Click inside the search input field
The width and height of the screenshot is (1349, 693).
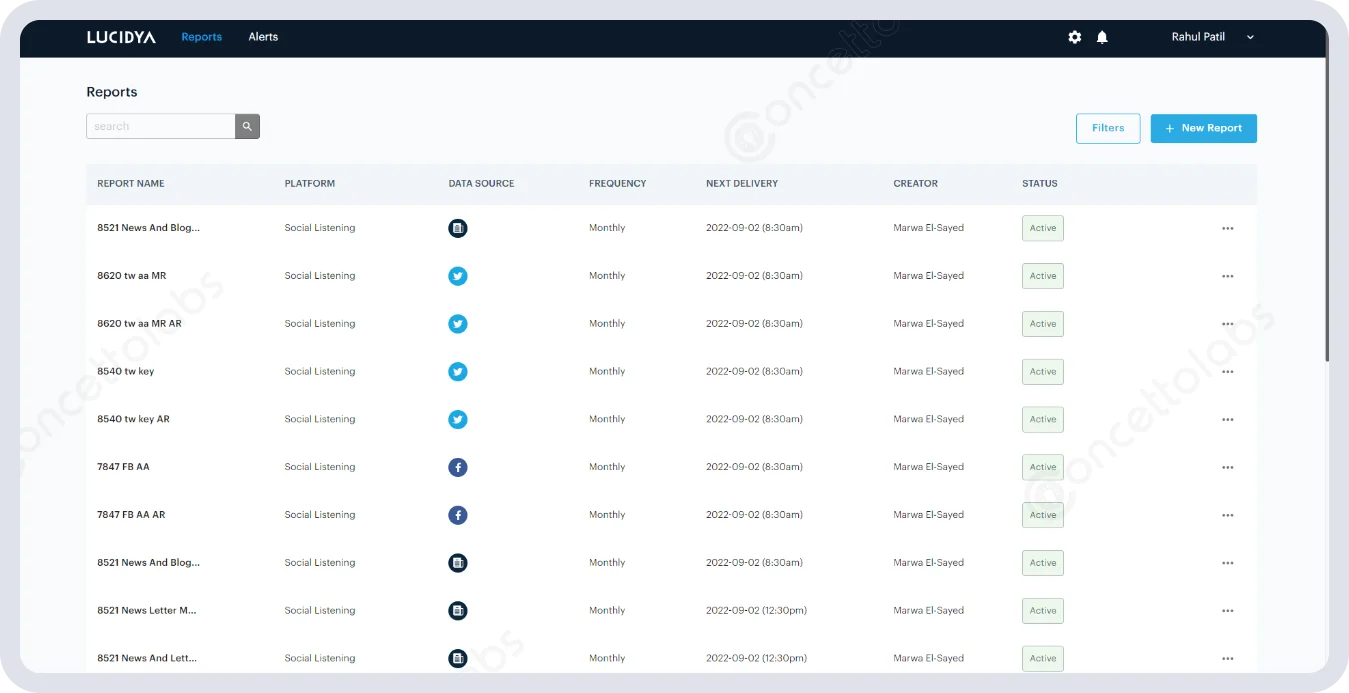coord(160,126)
